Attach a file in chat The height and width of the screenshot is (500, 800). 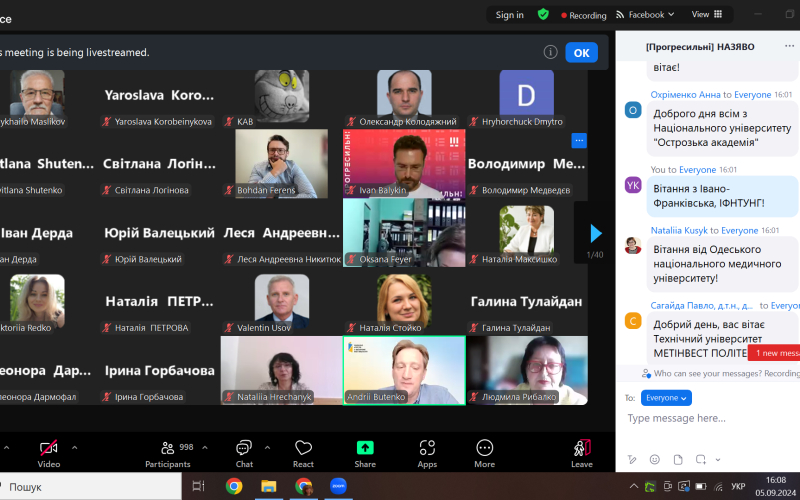coord(678,459)
